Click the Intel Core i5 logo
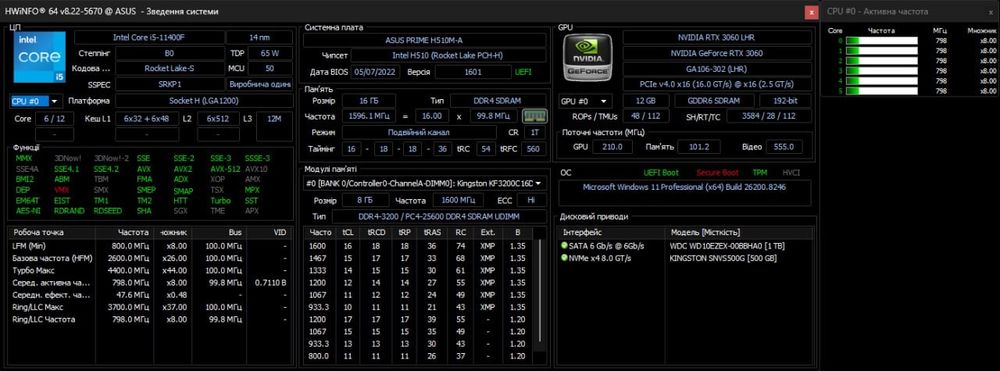 [x=40, y=57]
